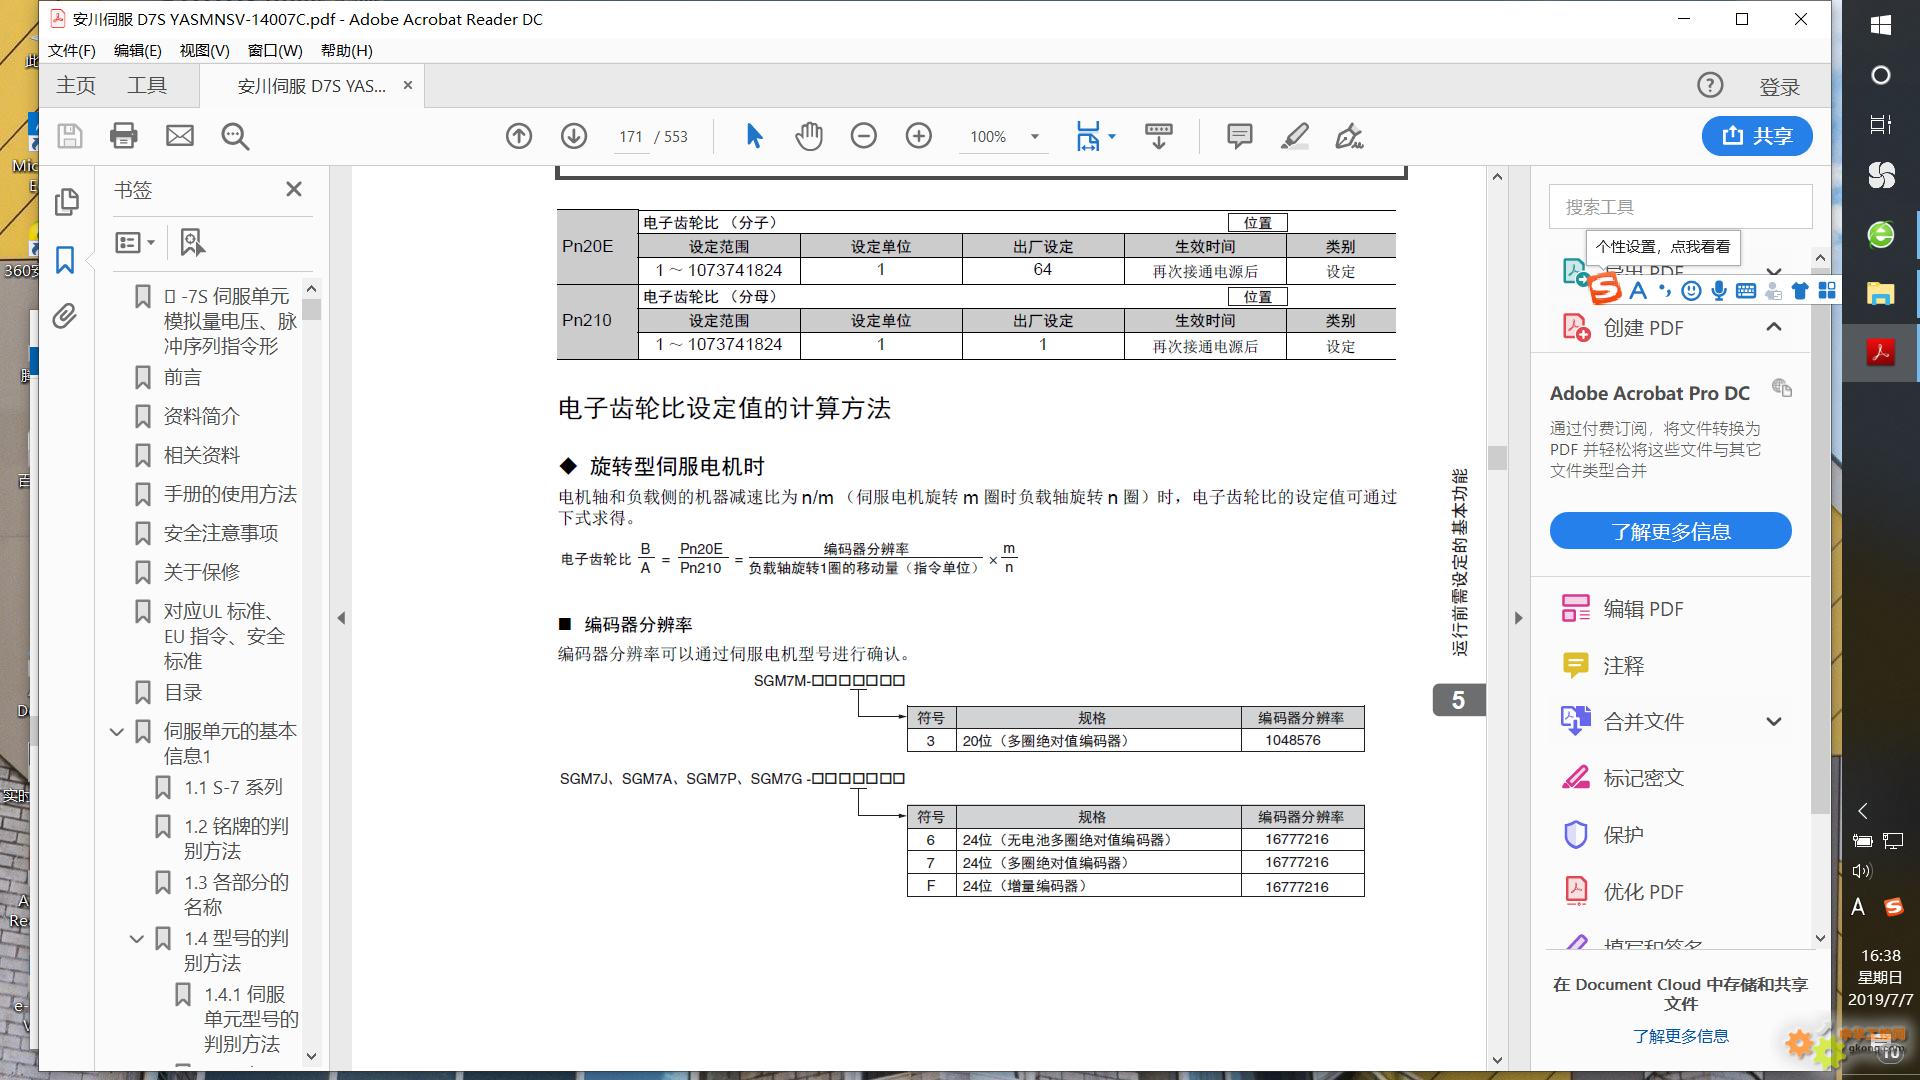The height and width of the screenshot is (1080, 1920).
Task: Click the Send by email envelope icon
Action: [x=180, y=136]
